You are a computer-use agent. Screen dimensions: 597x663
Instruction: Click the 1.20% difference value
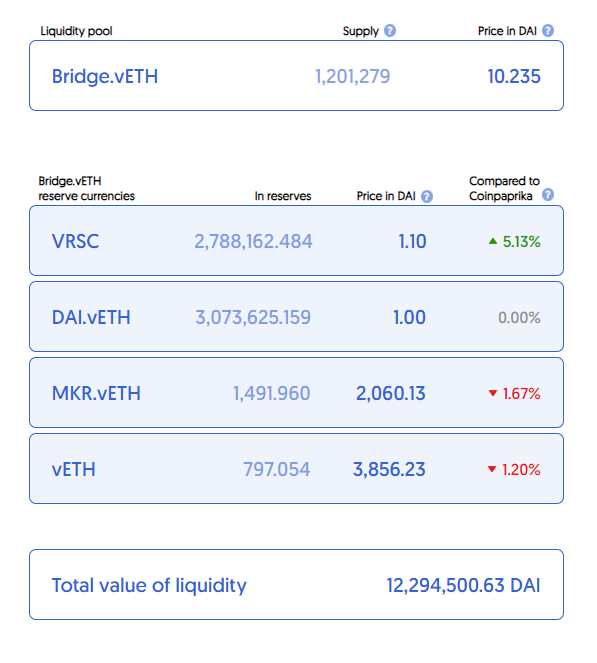pos(521,469)
